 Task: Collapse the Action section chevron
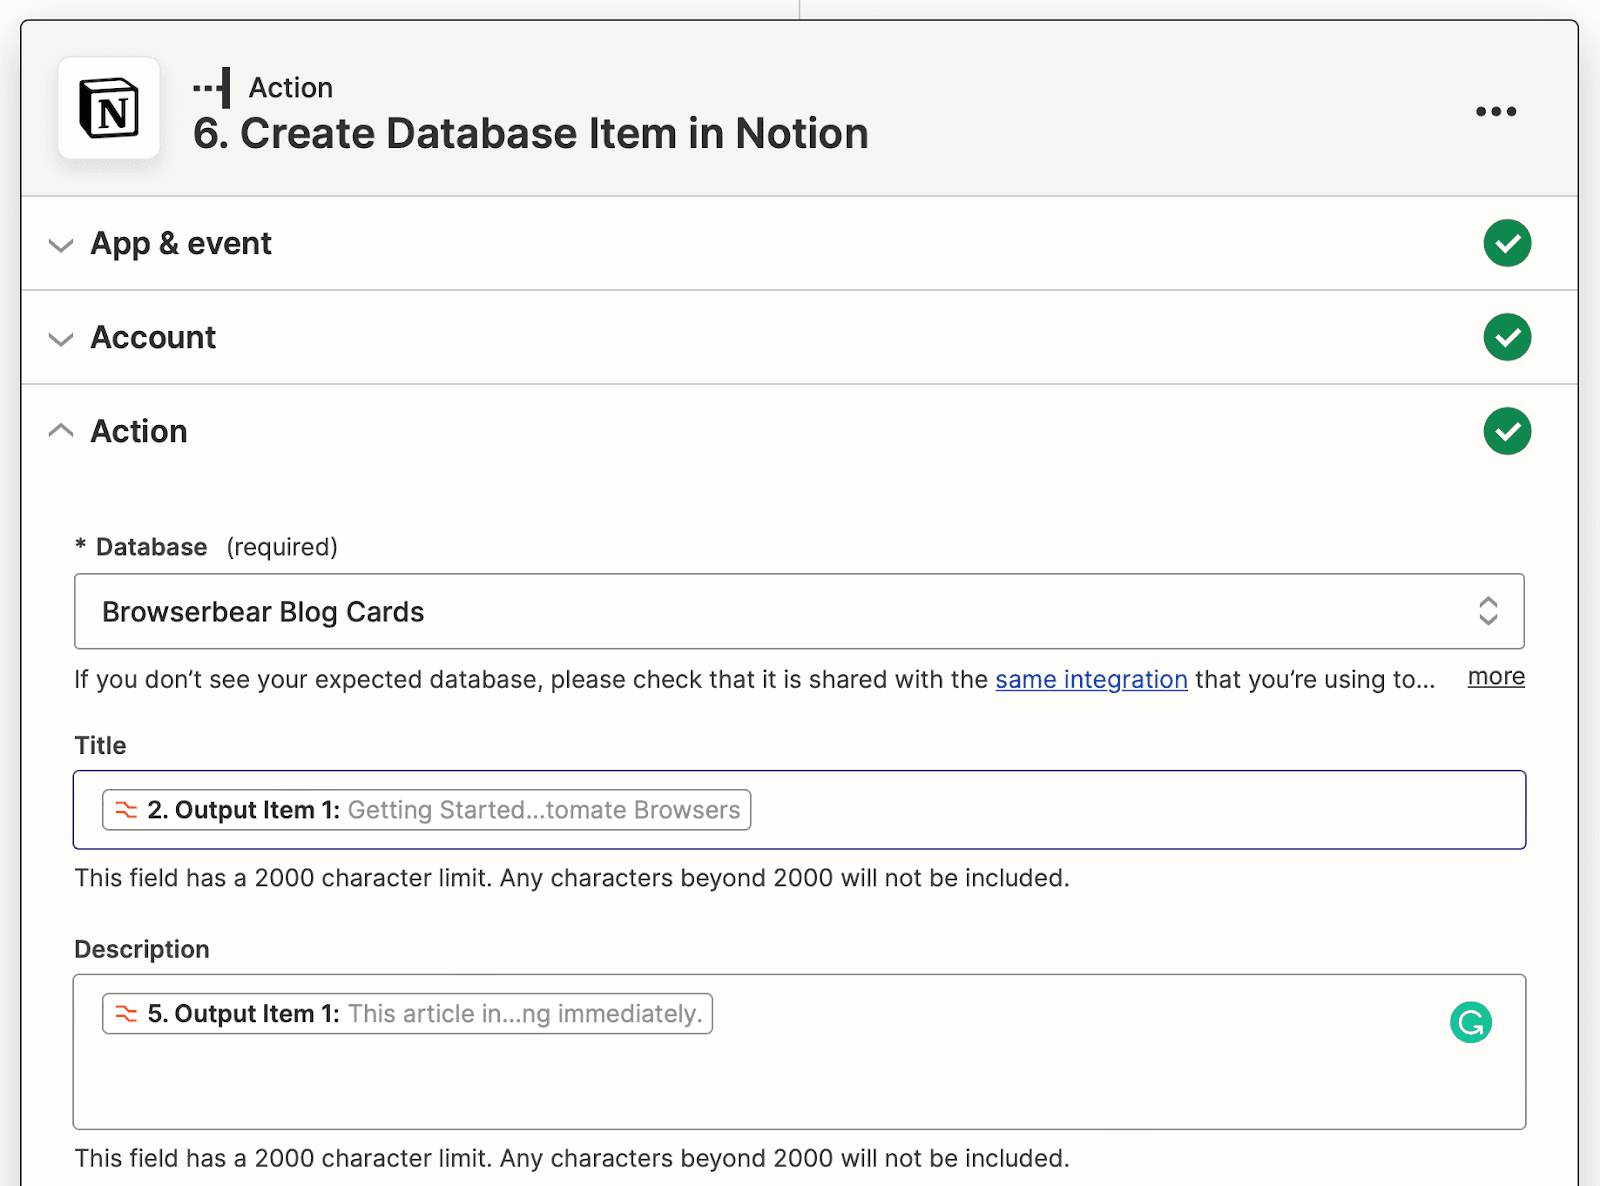[61, 431]
